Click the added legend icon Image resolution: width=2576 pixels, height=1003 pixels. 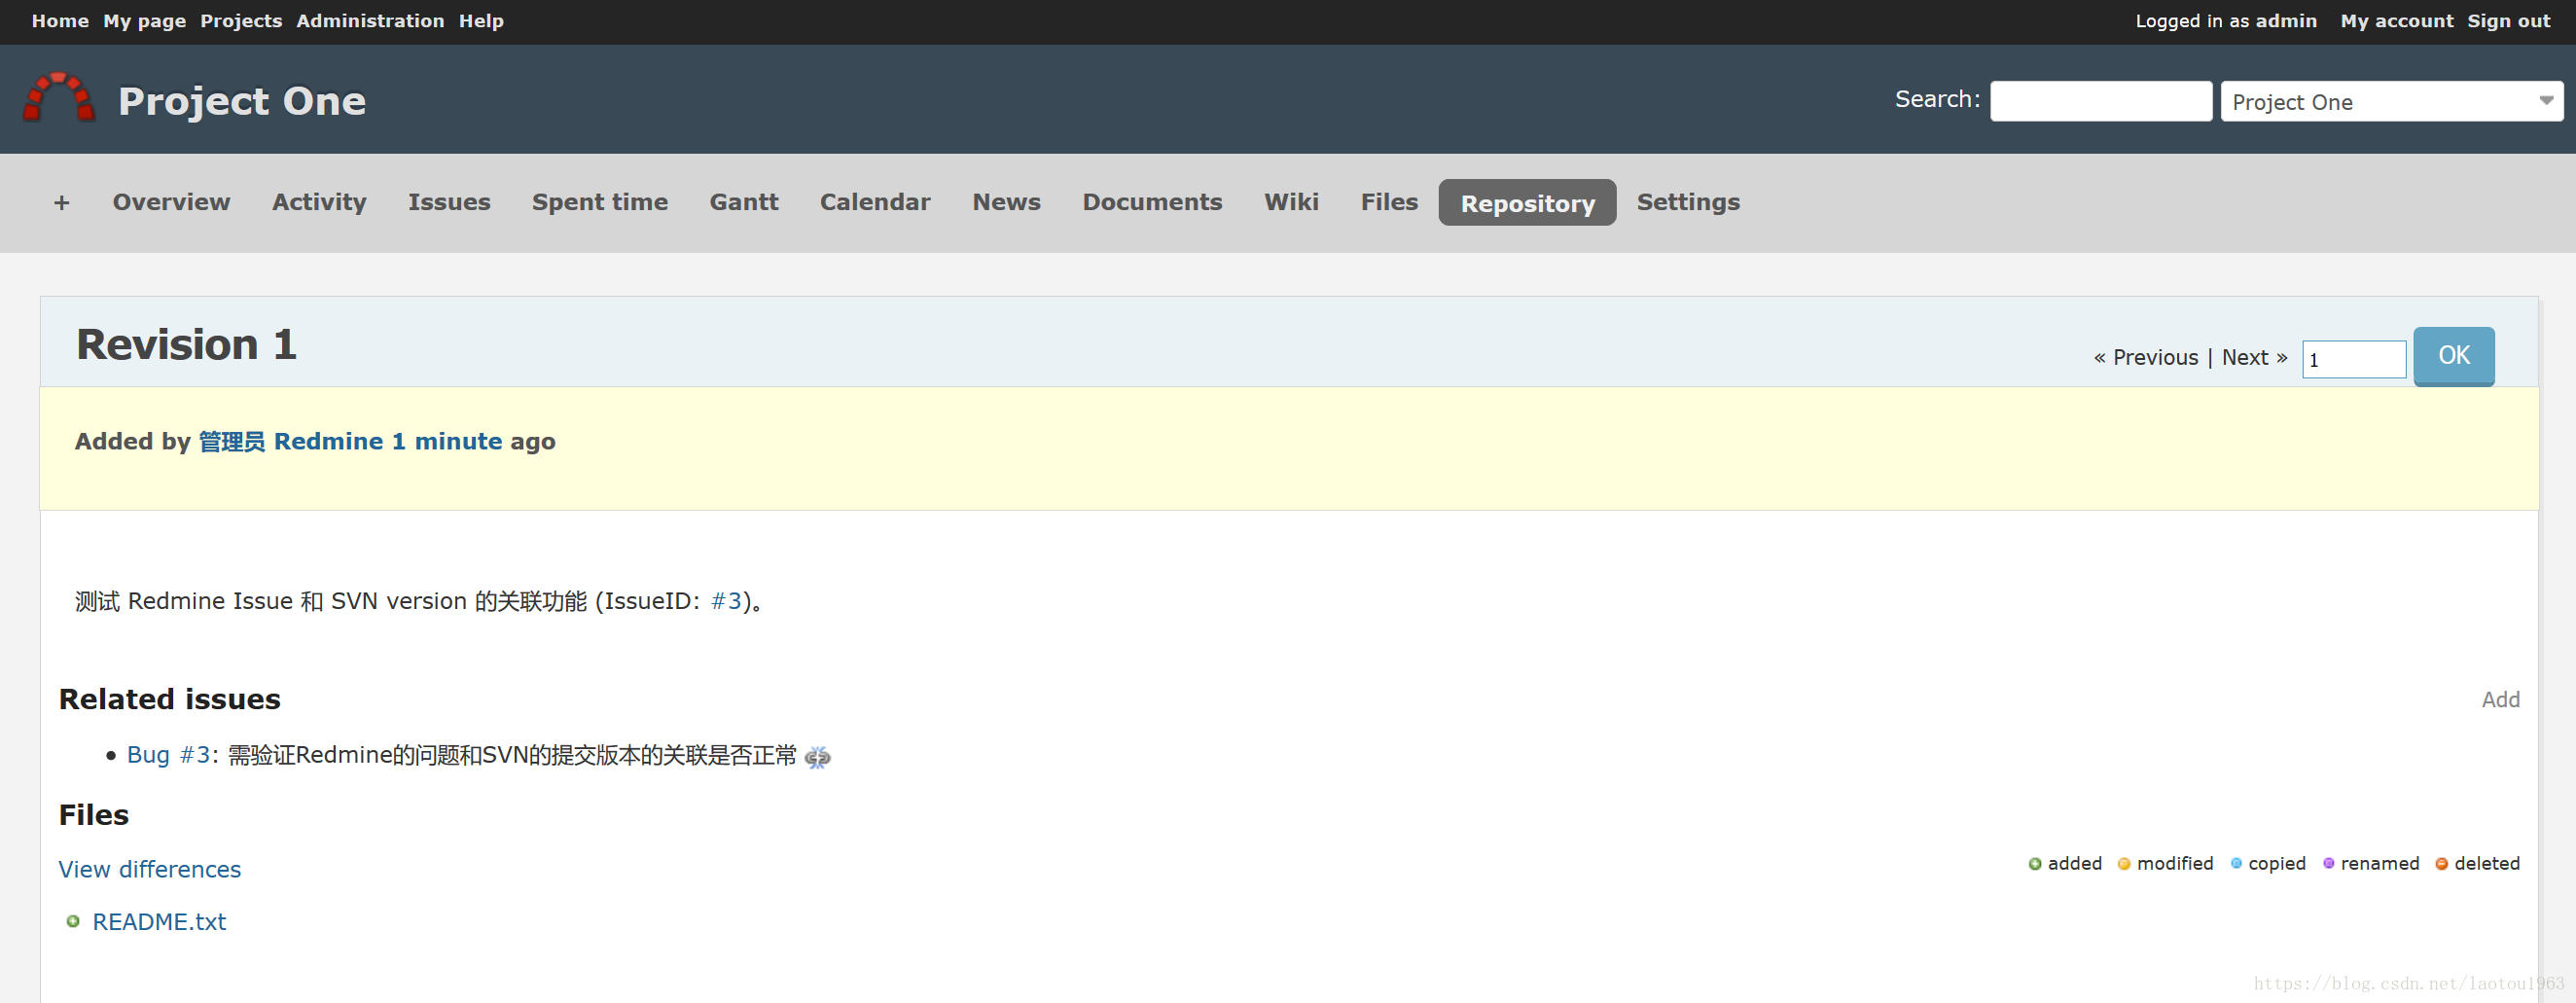coord(2034,864)
